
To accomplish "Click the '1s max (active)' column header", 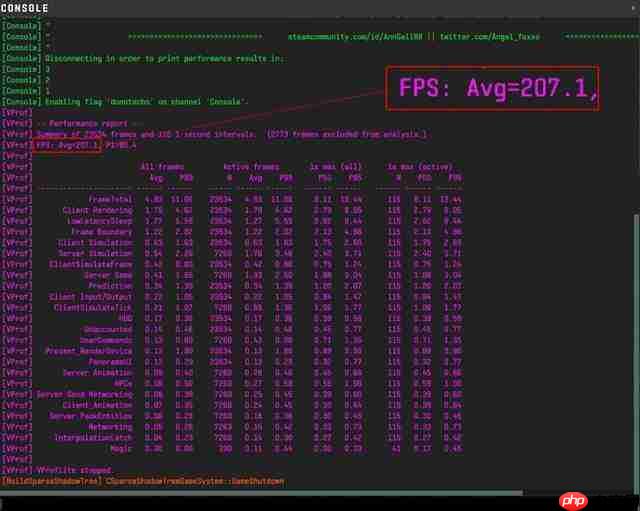I will pos(420,167).
